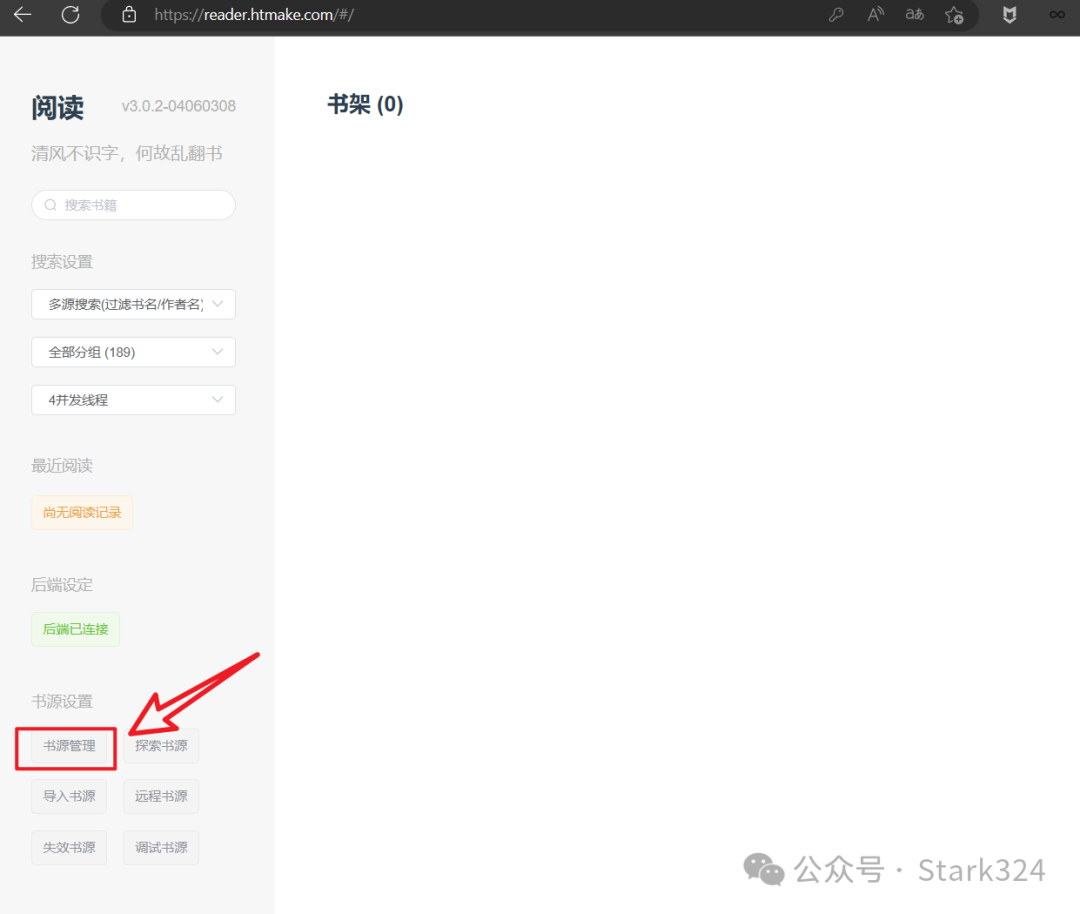1080x914 pixels.
Task: Click the 后端设定 section label
Action: click(x=62, y=585)
